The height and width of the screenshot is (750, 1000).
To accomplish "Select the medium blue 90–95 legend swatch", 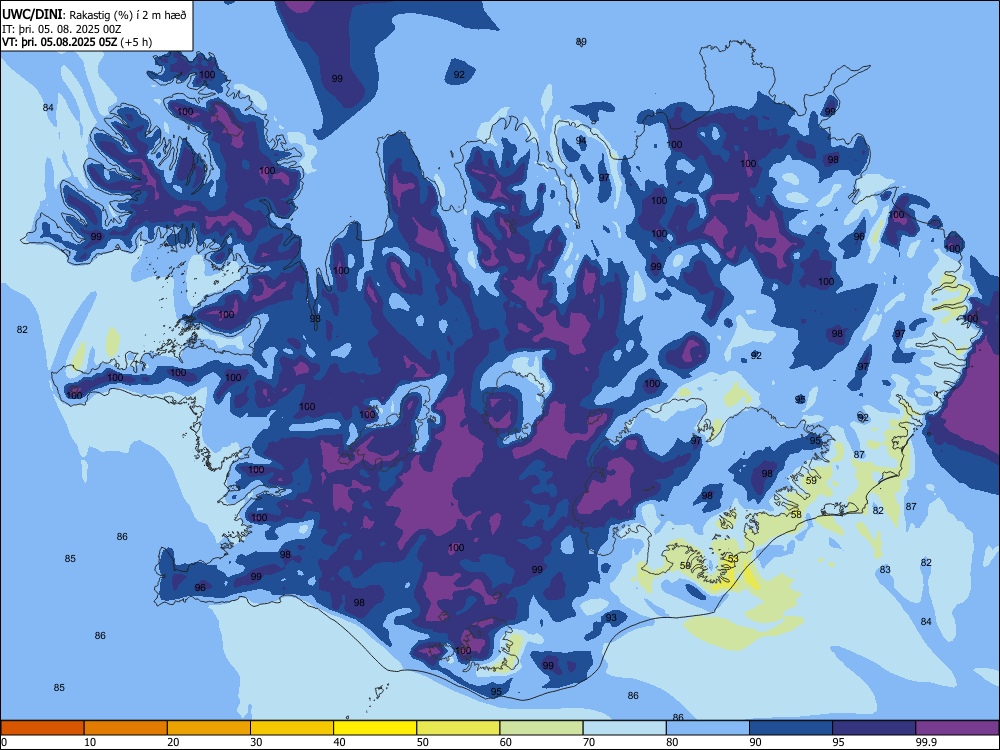I will click(x=791, y=728).
